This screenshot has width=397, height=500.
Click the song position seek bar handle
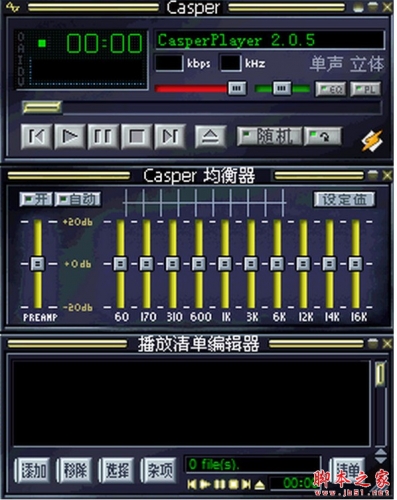pos(42,107)
